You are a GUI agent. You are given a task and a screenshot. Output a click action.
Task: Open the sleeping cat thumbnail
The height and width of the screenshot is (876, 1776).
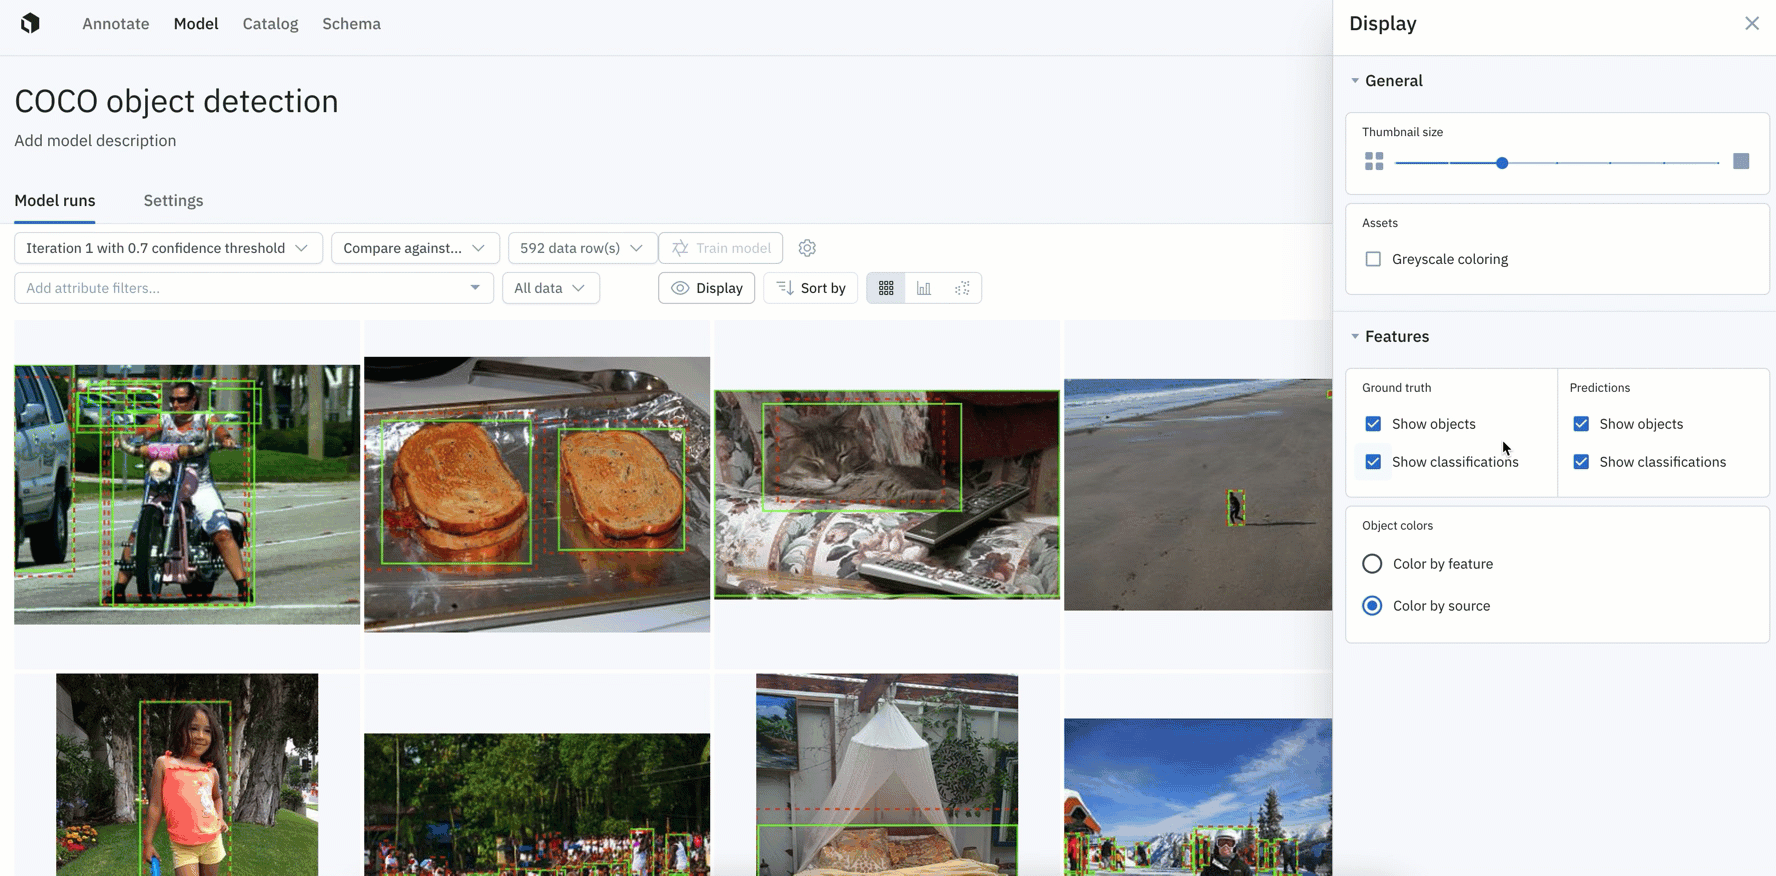click(x=887, y=495)
